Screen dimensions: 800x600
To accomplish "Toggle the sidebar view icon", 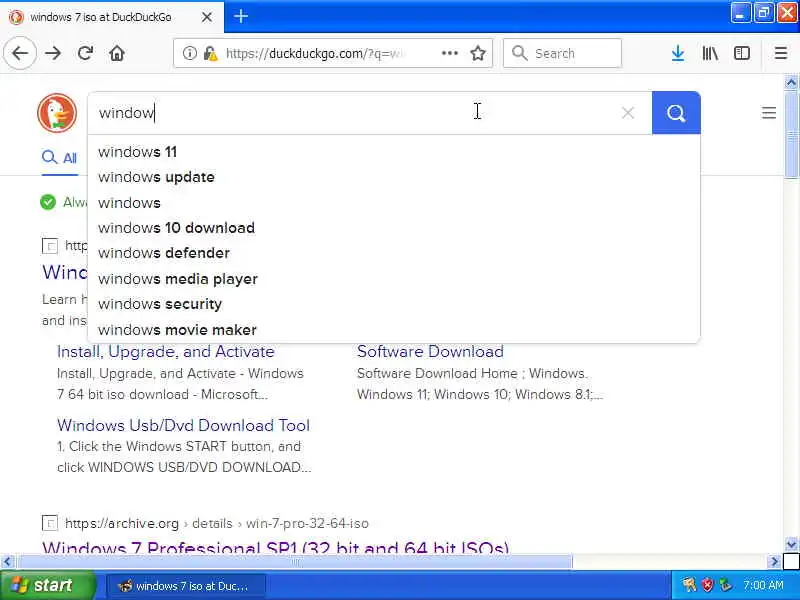I will click(741, 53).
